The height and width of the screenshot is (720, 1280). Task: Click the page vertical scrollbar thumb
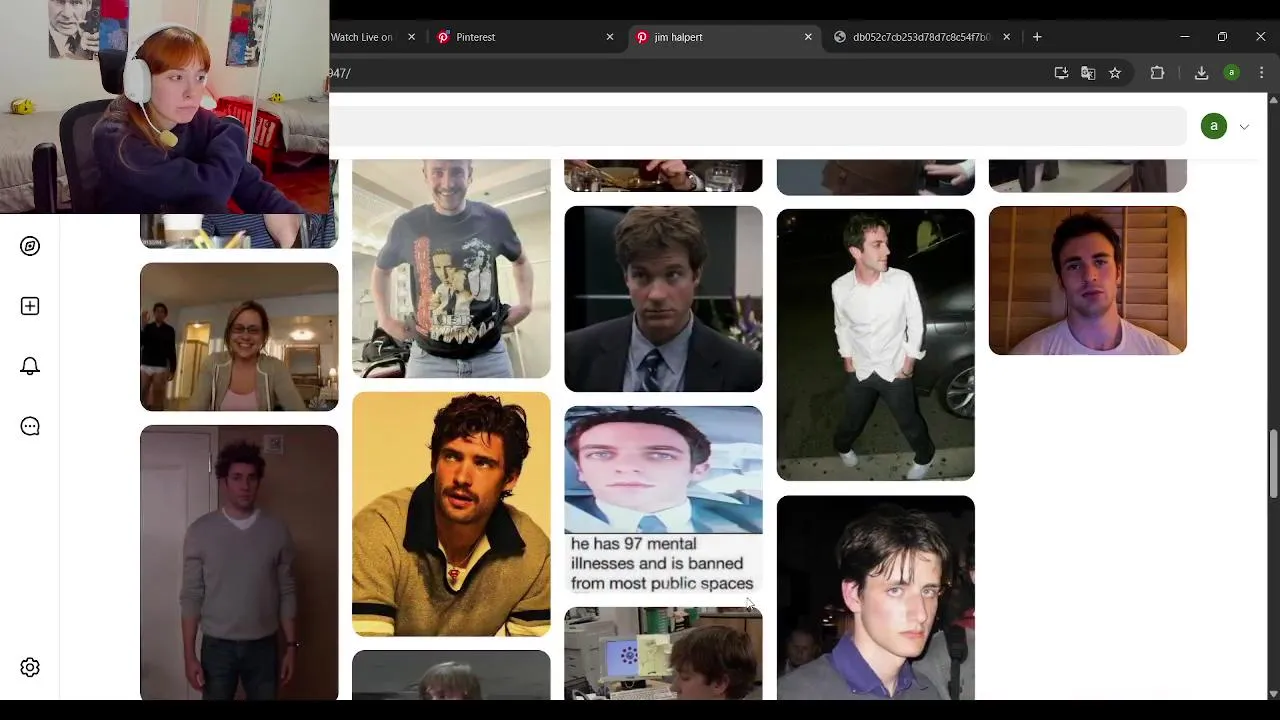pos(1273,463)
